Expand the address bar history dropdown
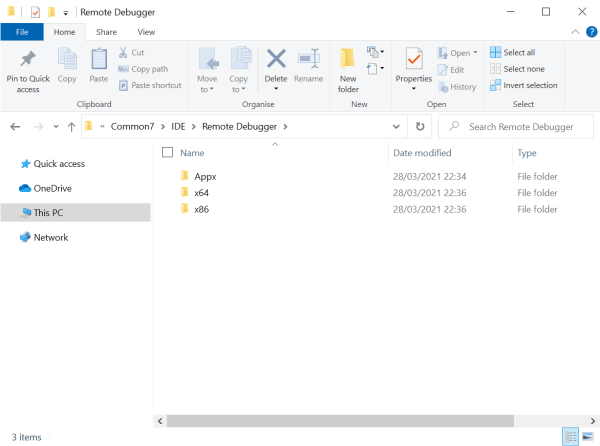The width and height of the screenshot is (600, 446). [x=396, y=127]
